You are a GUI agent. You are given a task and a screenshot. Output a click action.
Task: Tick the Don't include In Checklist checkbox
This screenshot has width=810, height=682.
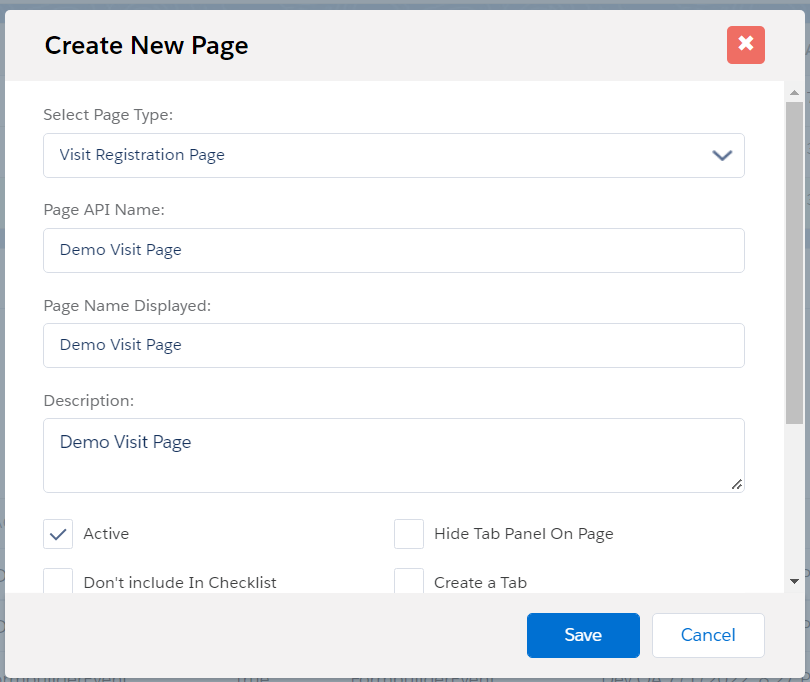tap(58, 581)
